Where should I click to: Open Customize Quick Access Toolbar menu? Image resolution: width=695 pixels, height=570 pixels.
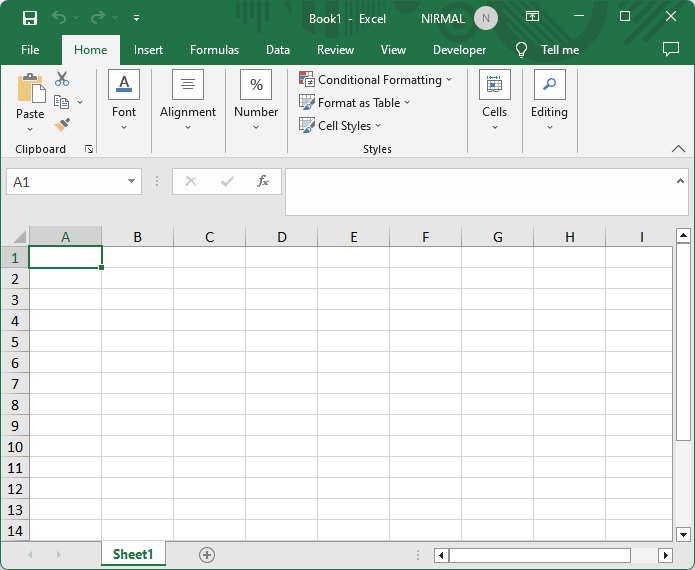tap(137, 18)
